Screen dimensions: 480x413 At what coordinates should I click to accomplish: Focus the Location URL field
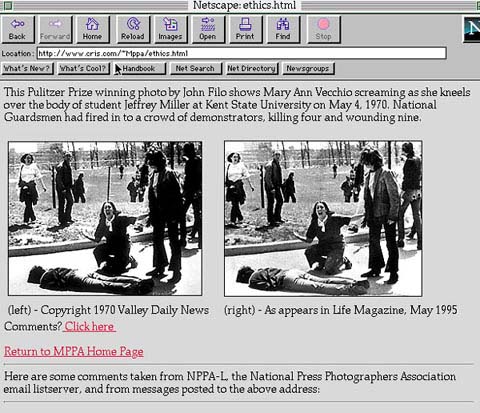(x=242, y=53)
